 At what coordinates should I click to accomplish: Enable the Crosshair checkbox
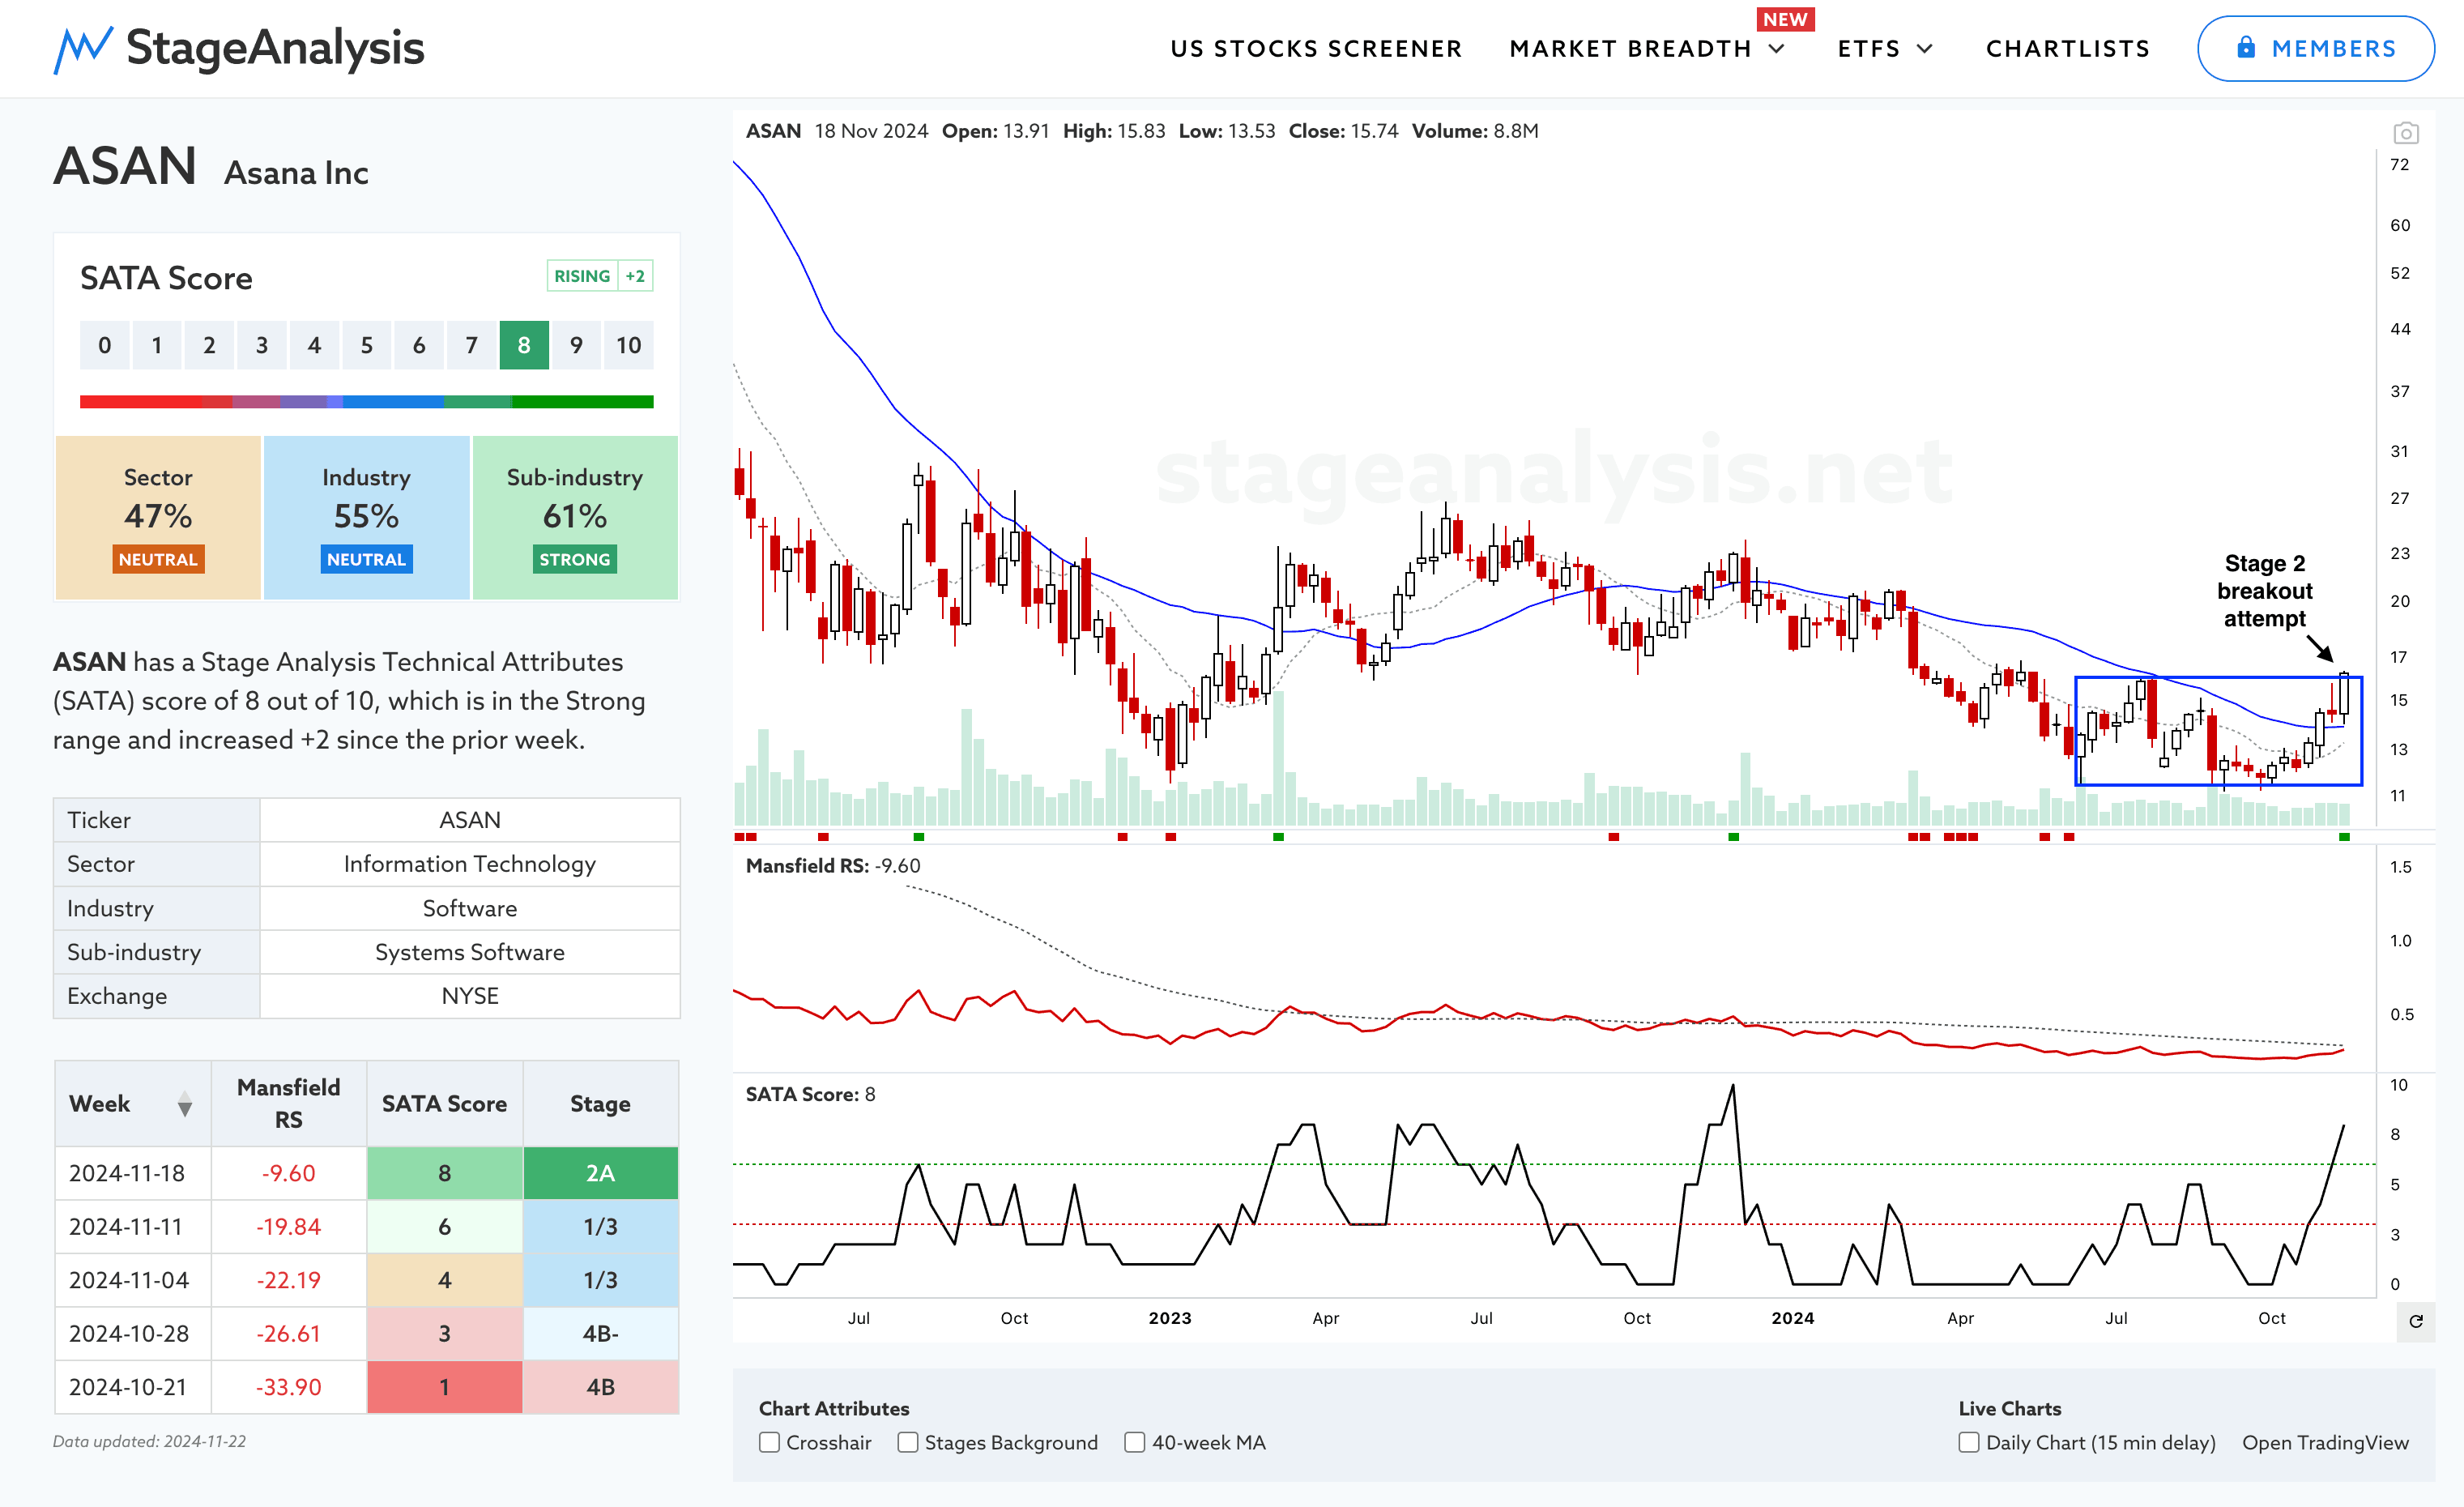(769, 1442)
